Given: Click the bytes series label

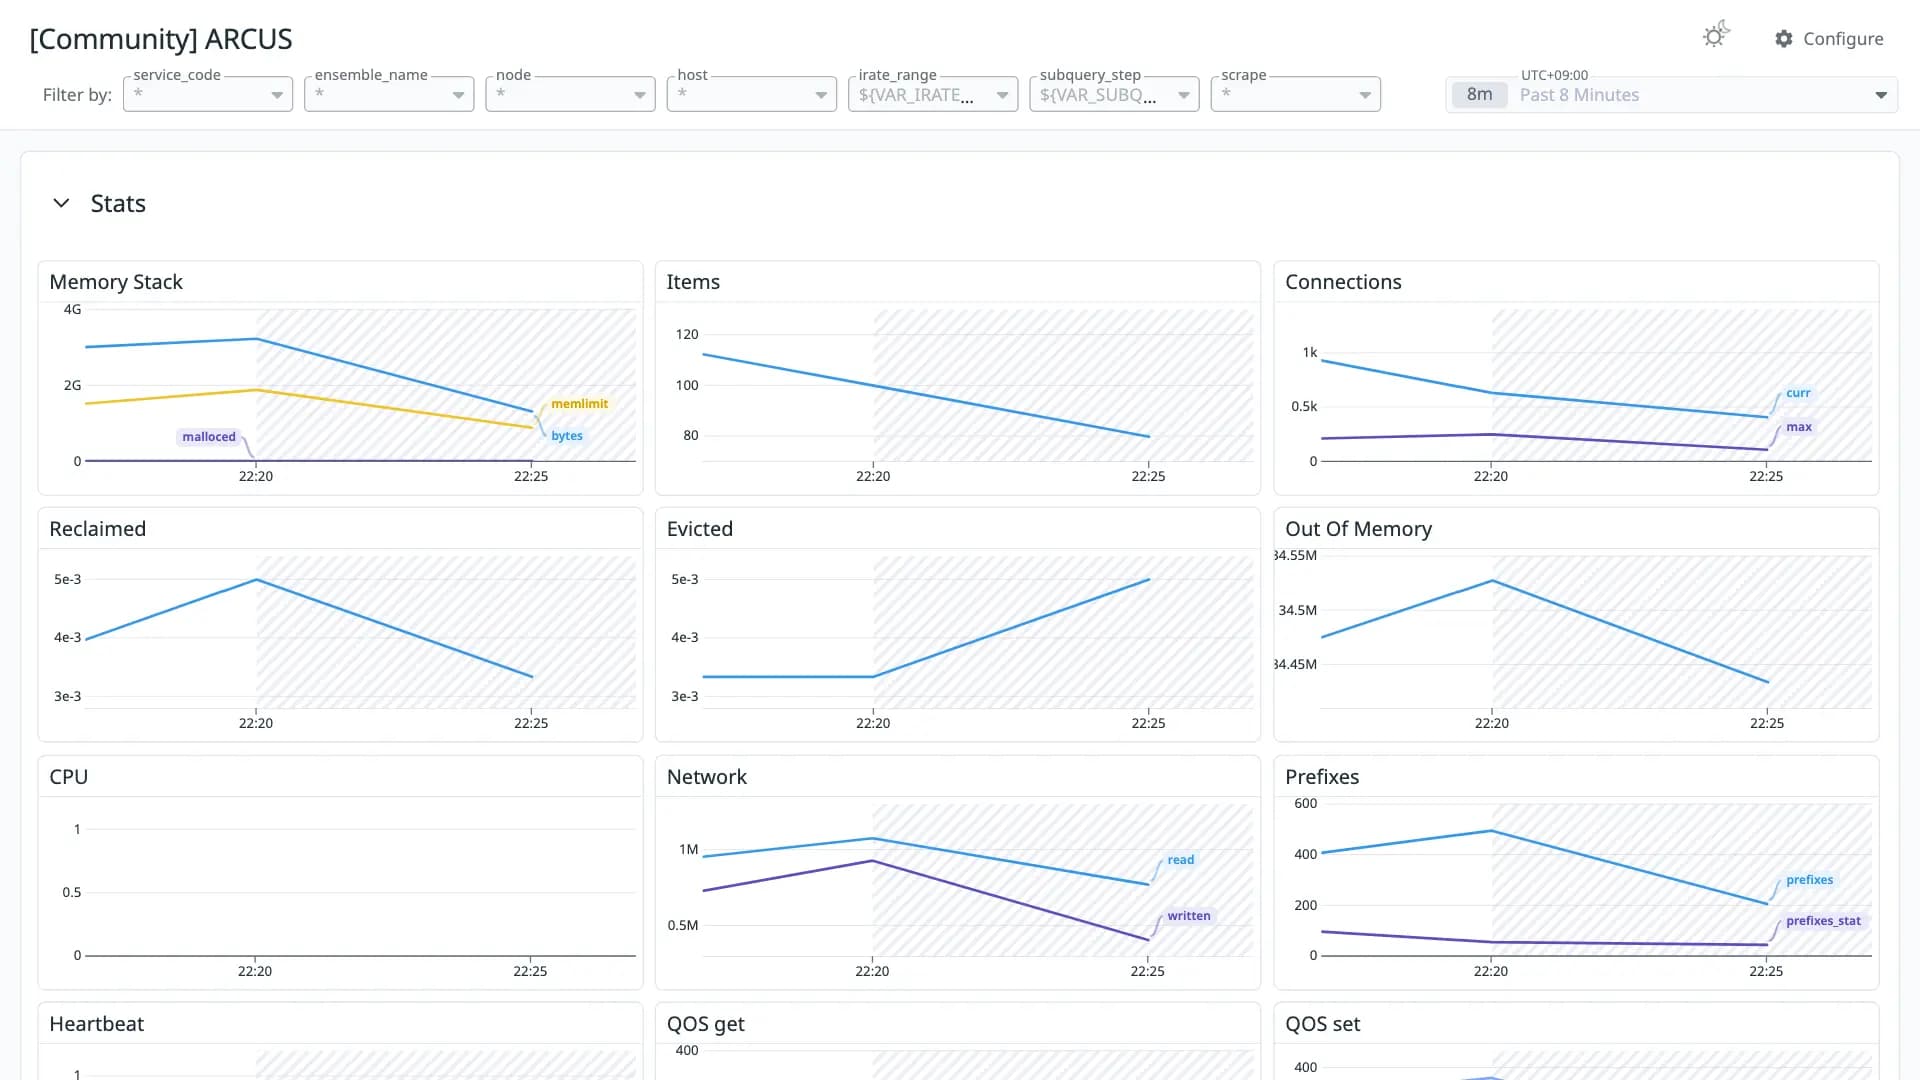Looking at the screenshot, I should [x=567, y=436].
